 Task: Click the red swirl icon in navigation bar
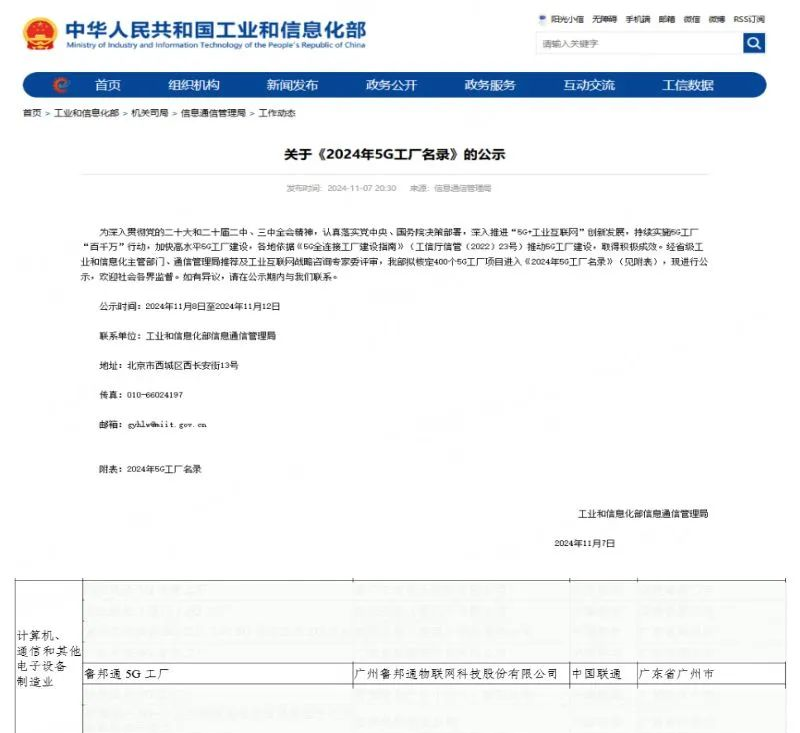[62, 85]
